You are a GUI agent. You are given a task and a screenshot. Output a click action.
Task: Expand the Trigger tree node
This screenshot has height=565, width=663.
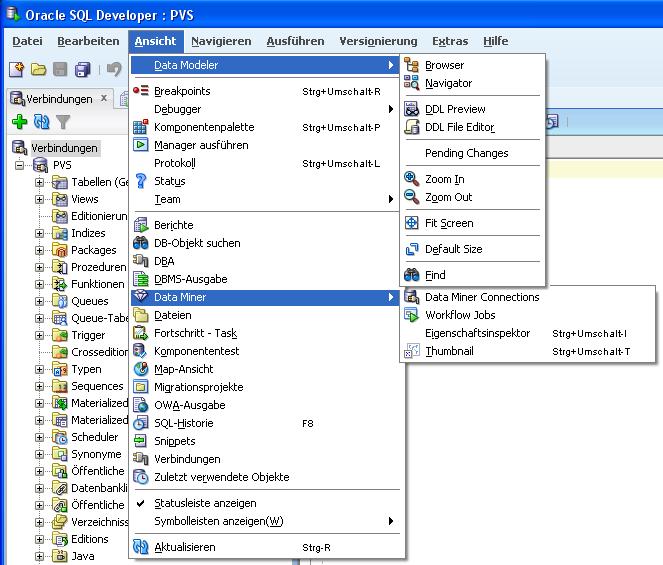tap(39, 335)
